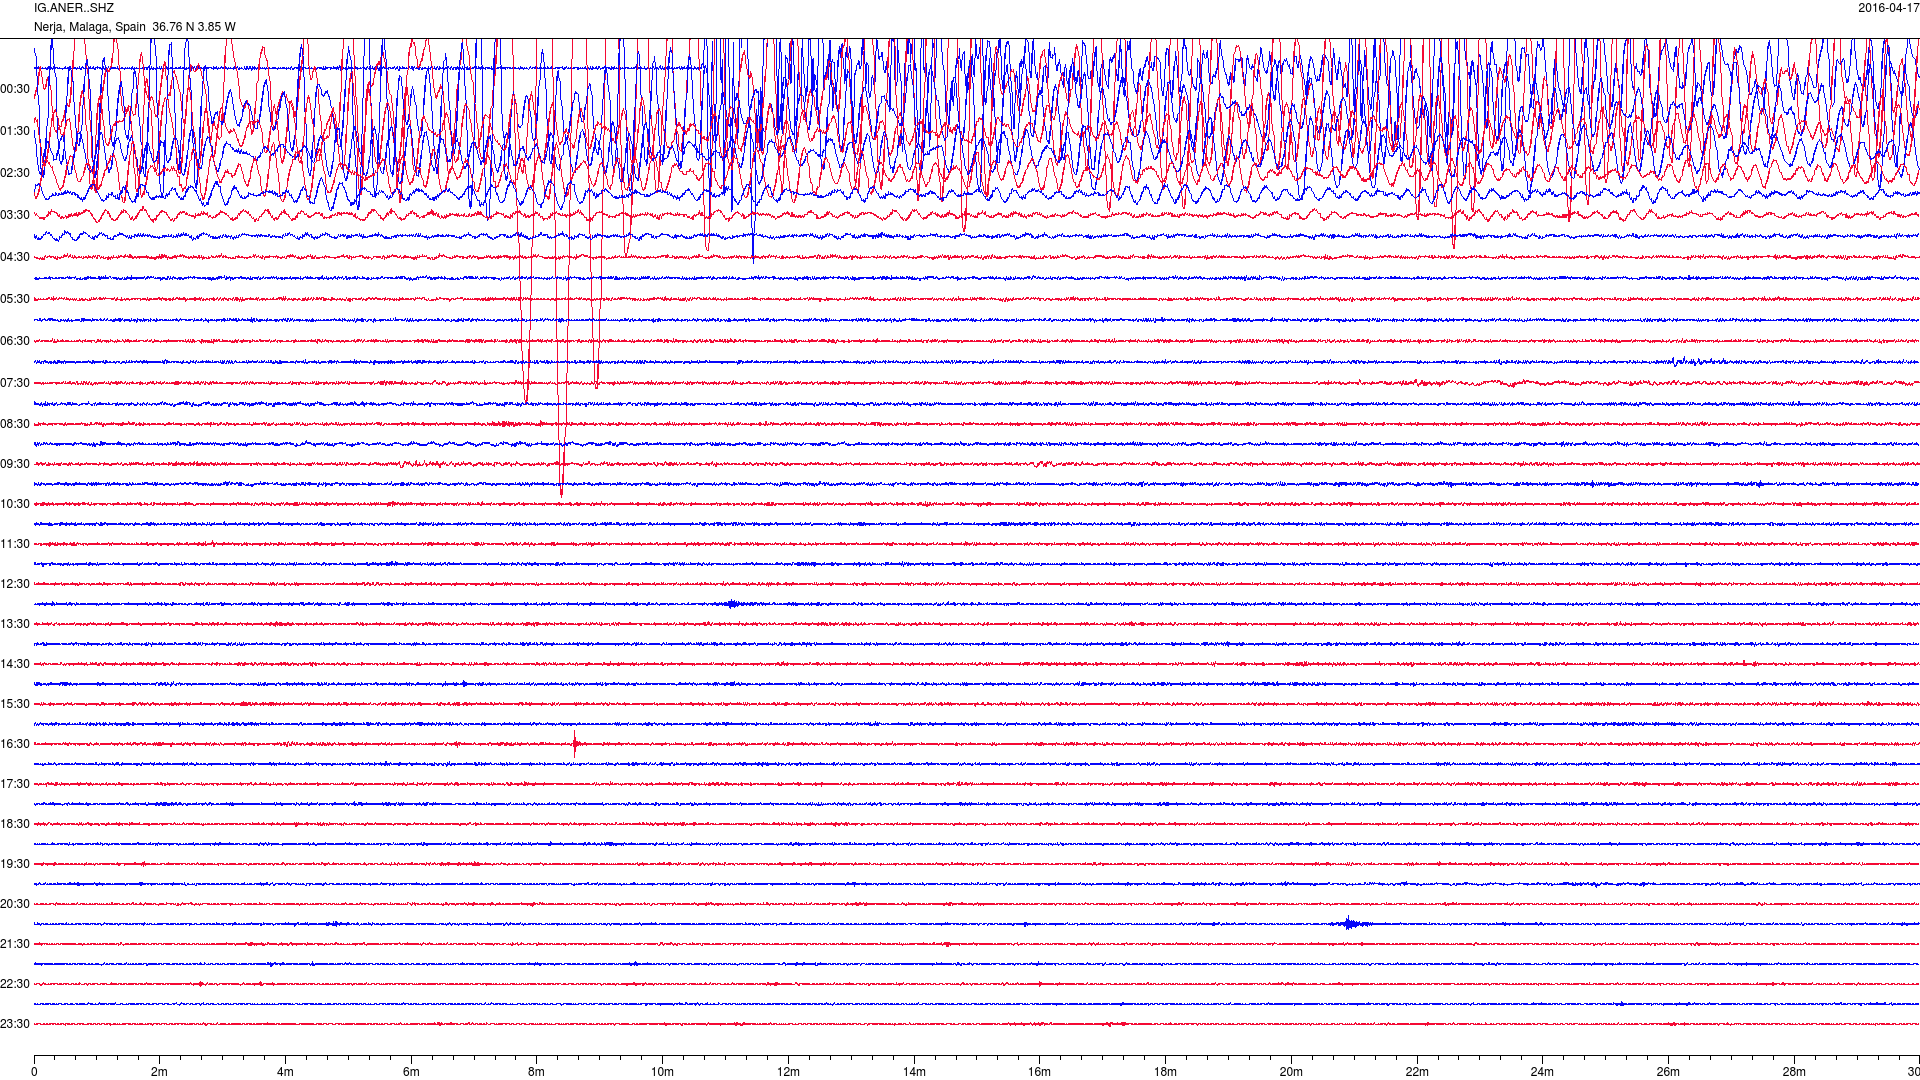Click the 06:30 time label

pos(15,341)
